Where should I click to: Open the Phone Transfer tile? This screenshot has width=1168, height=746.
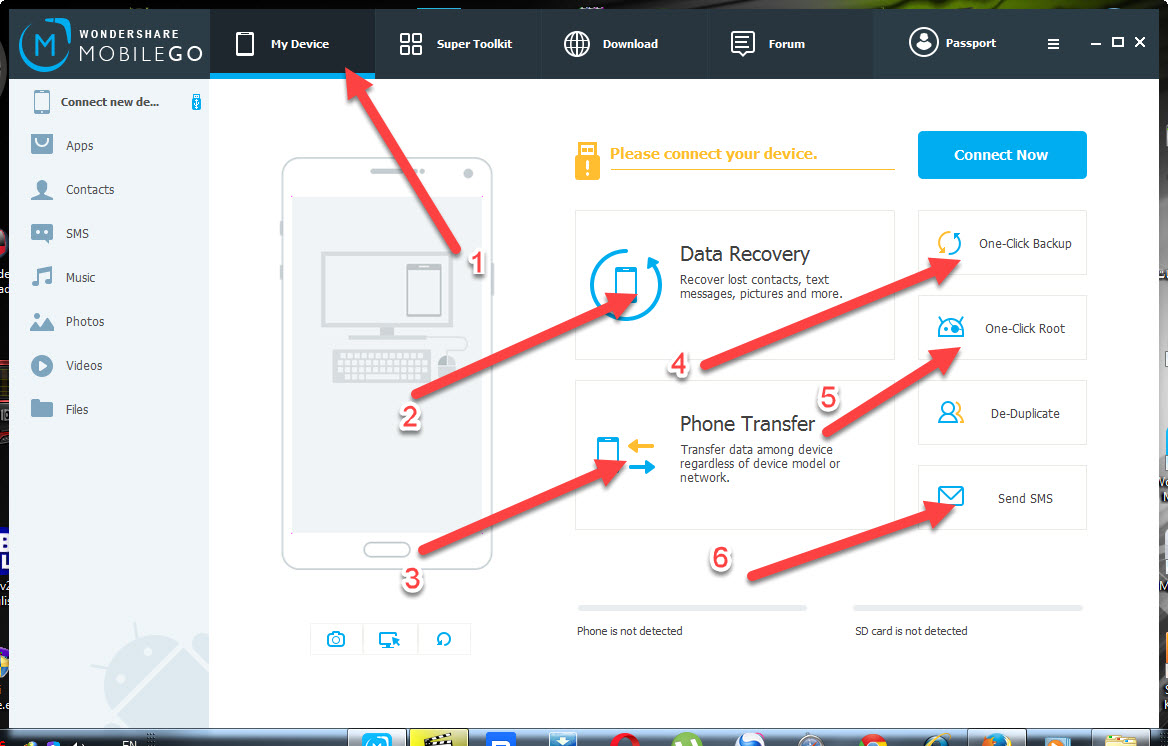click(734, 455)
